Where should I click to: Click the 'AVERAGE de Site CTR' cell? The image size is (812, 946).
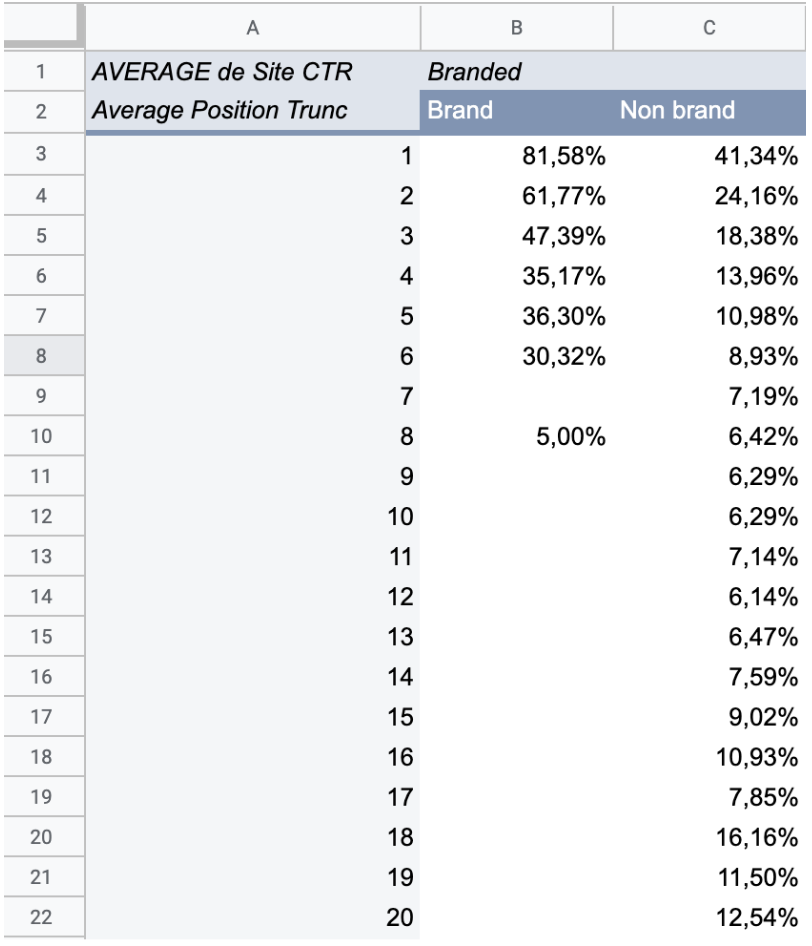253,72
